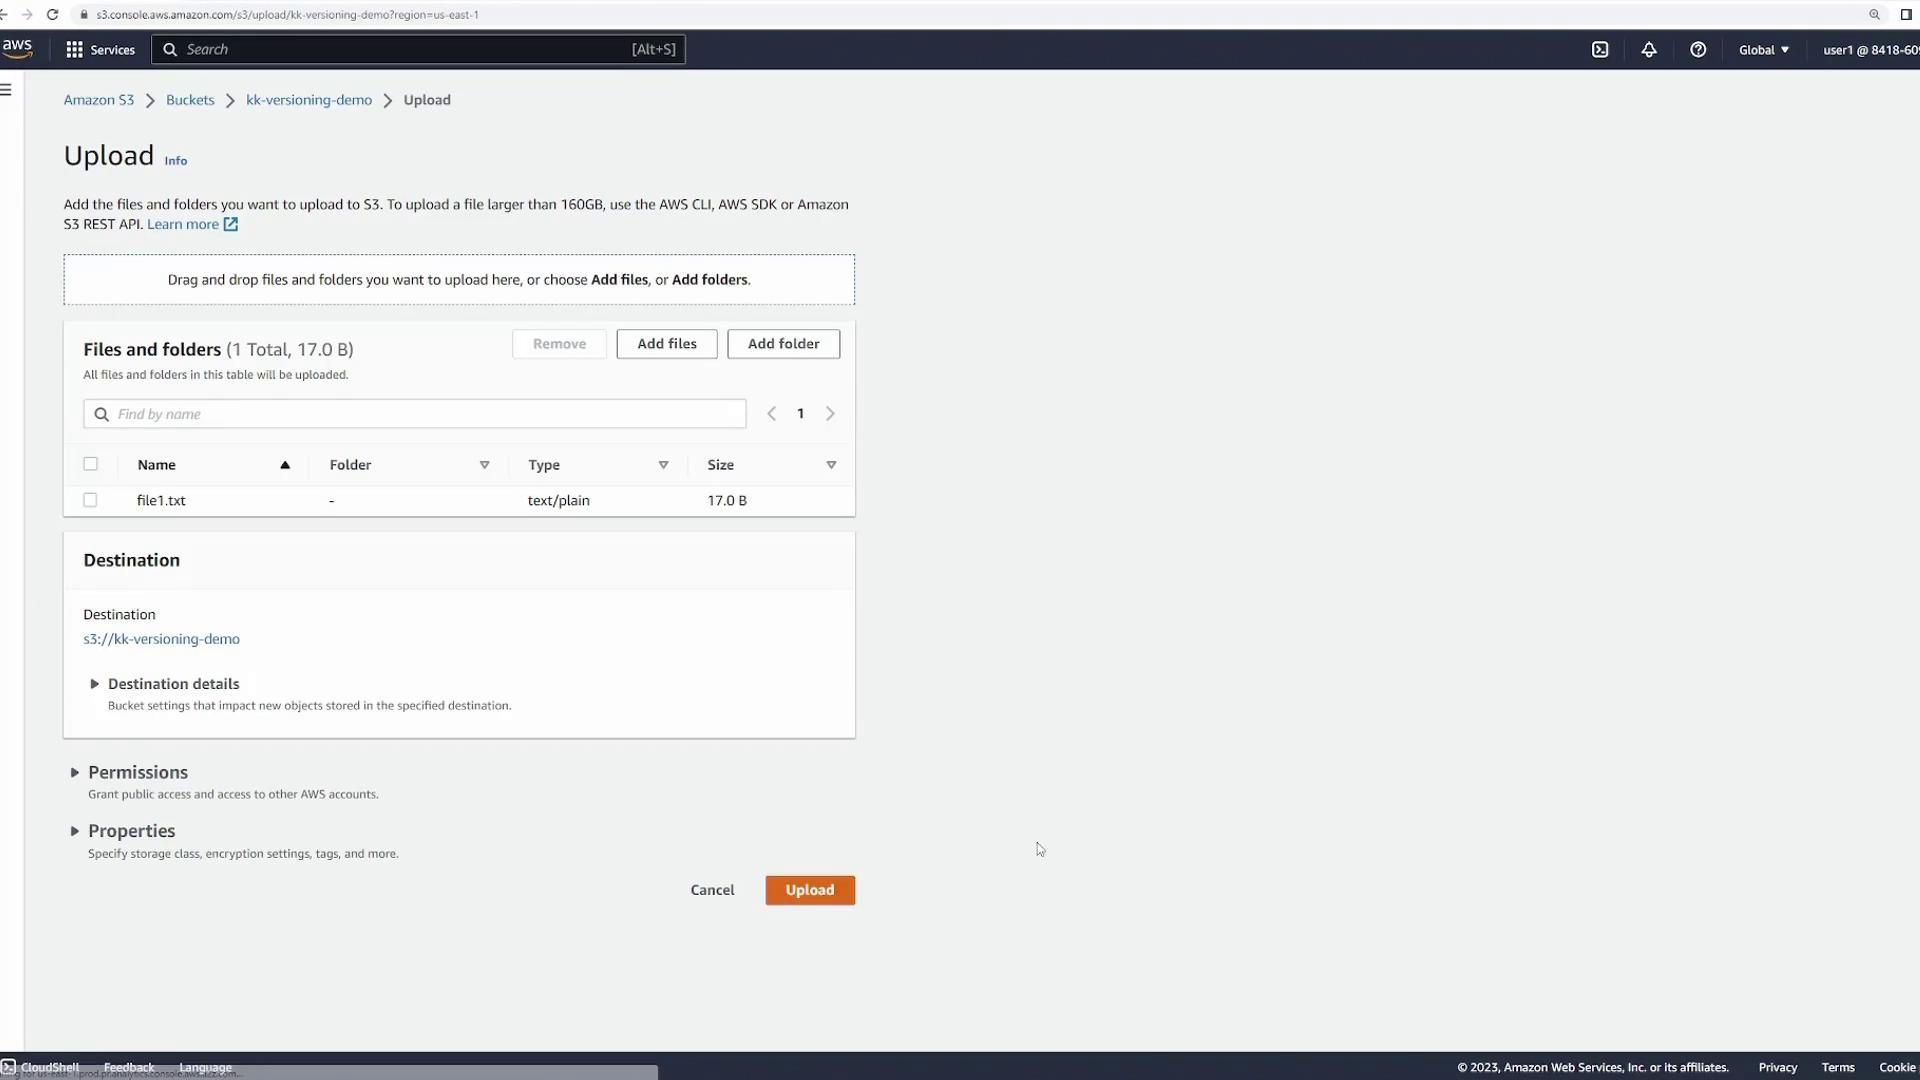
Task: Open the help question mark icon
Action: click(x=1698, y=50)
